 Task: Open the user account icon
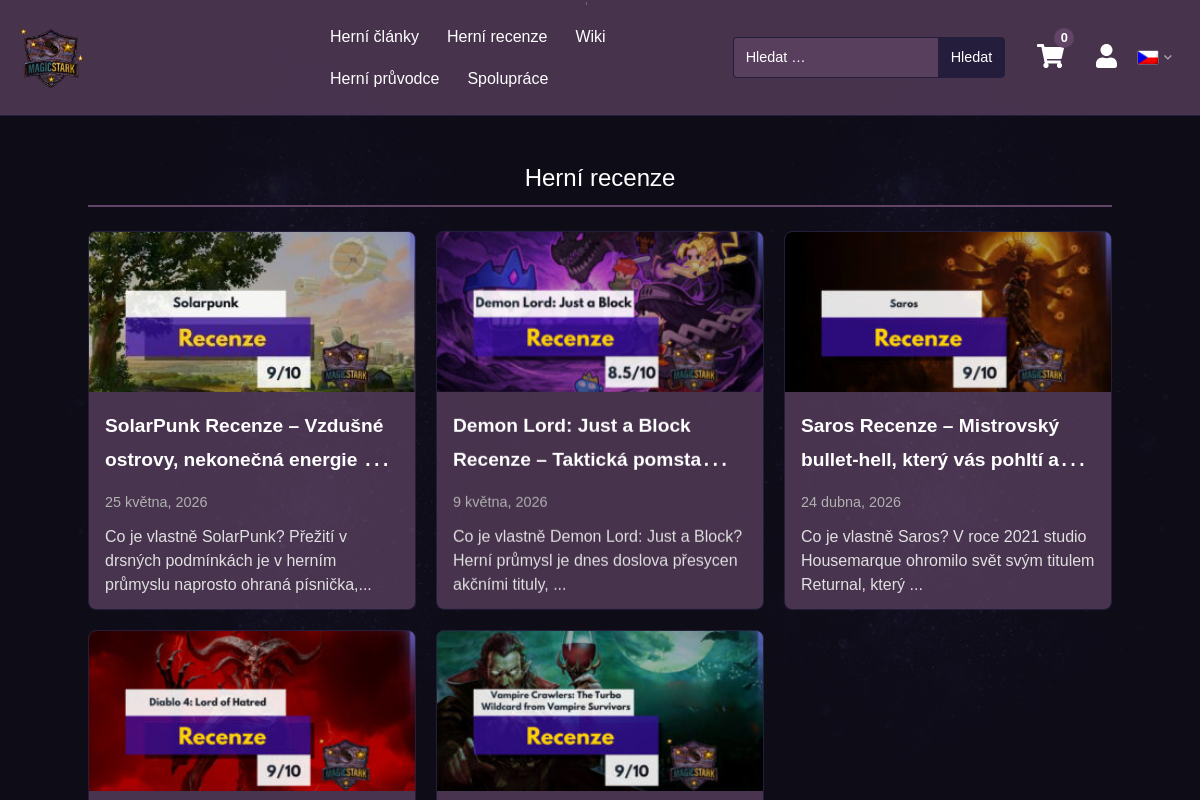[x=1106, y=56]
